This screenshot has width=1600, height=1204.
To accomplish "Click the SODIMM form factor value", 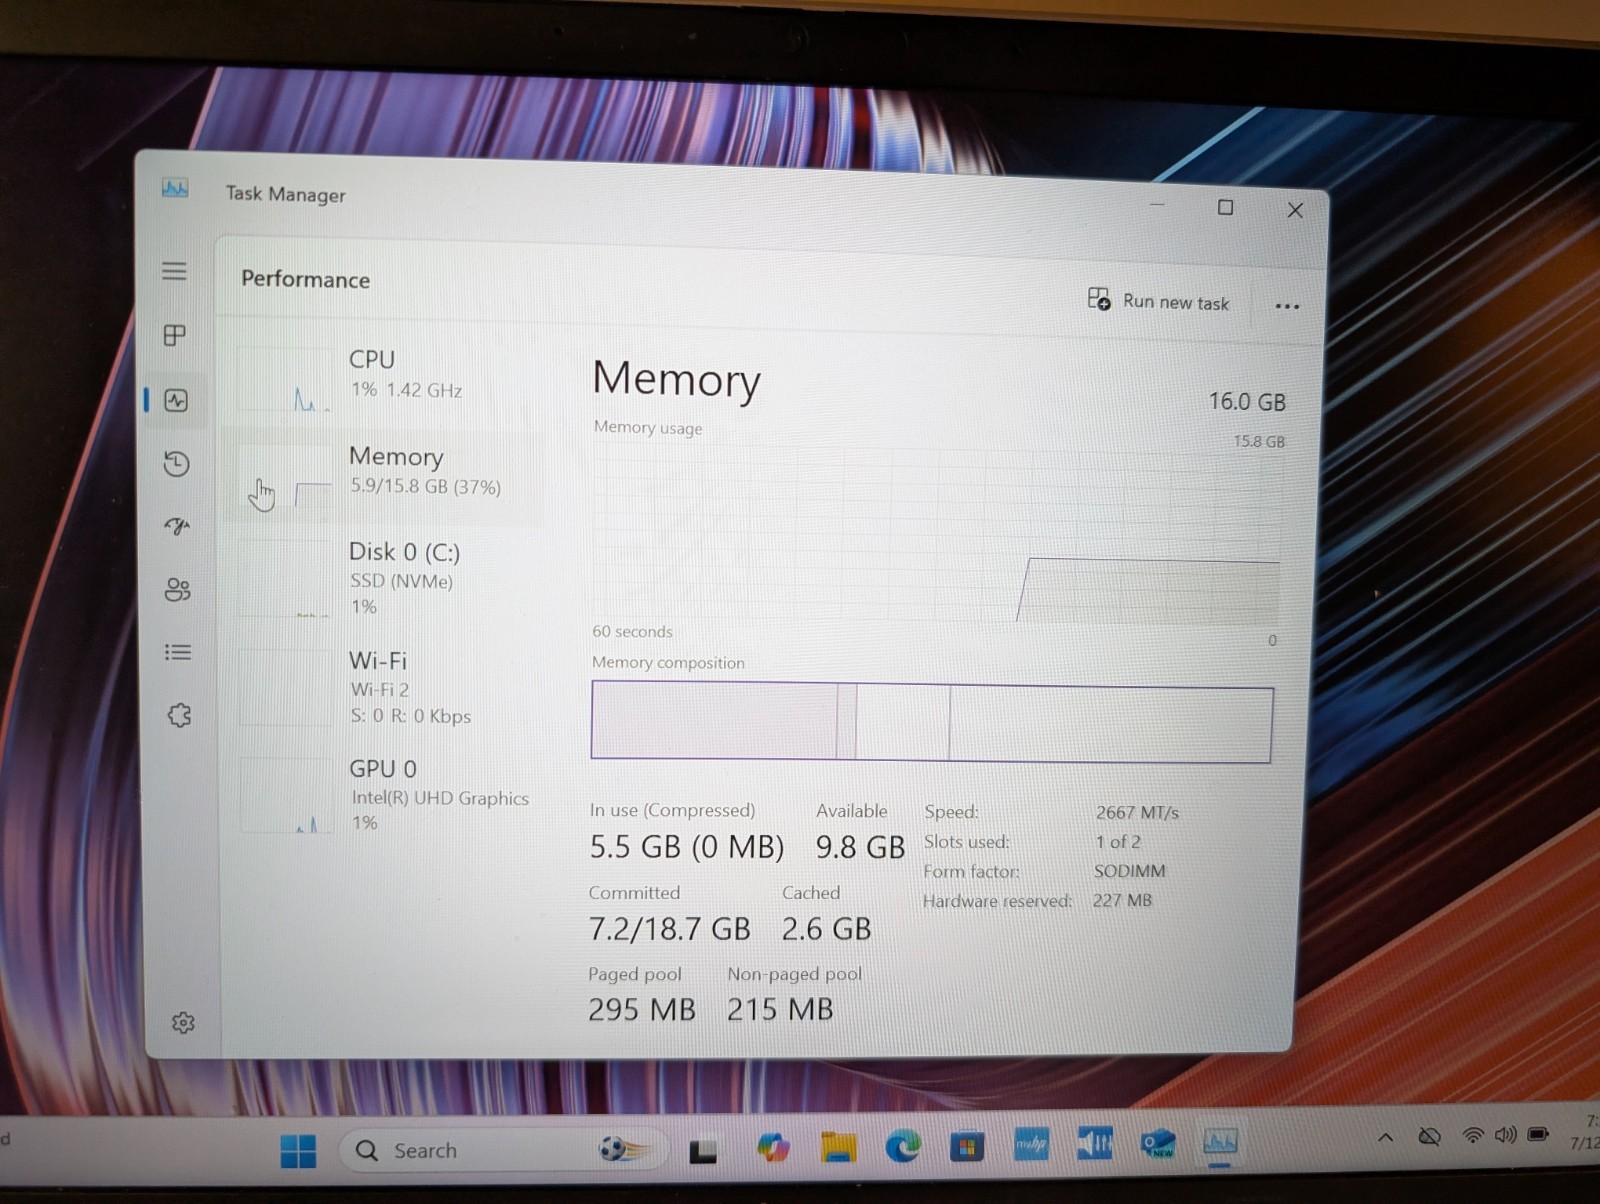I will 1130,871.
